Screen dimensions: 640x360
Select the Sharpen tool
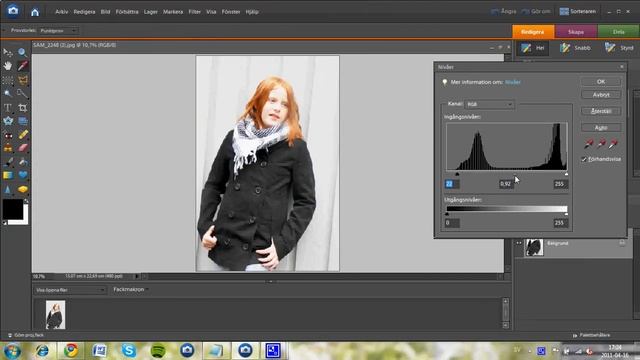tap(8, 189)
